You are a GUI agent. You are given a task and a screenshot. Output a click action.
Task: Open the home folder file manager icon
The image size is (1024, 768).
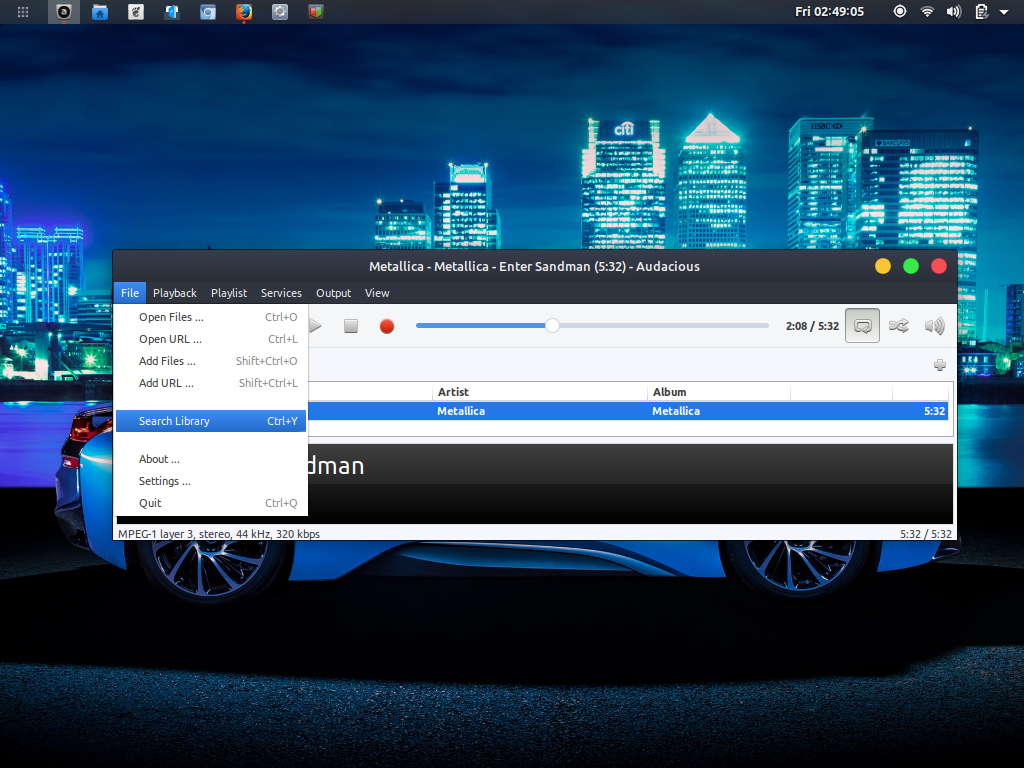coord(100,12)
